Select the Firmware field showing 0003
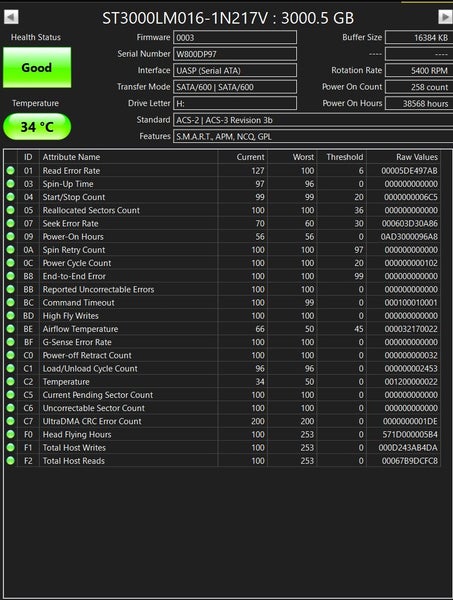The height and width of the screenshot is (600, 453). pos(235,38)
